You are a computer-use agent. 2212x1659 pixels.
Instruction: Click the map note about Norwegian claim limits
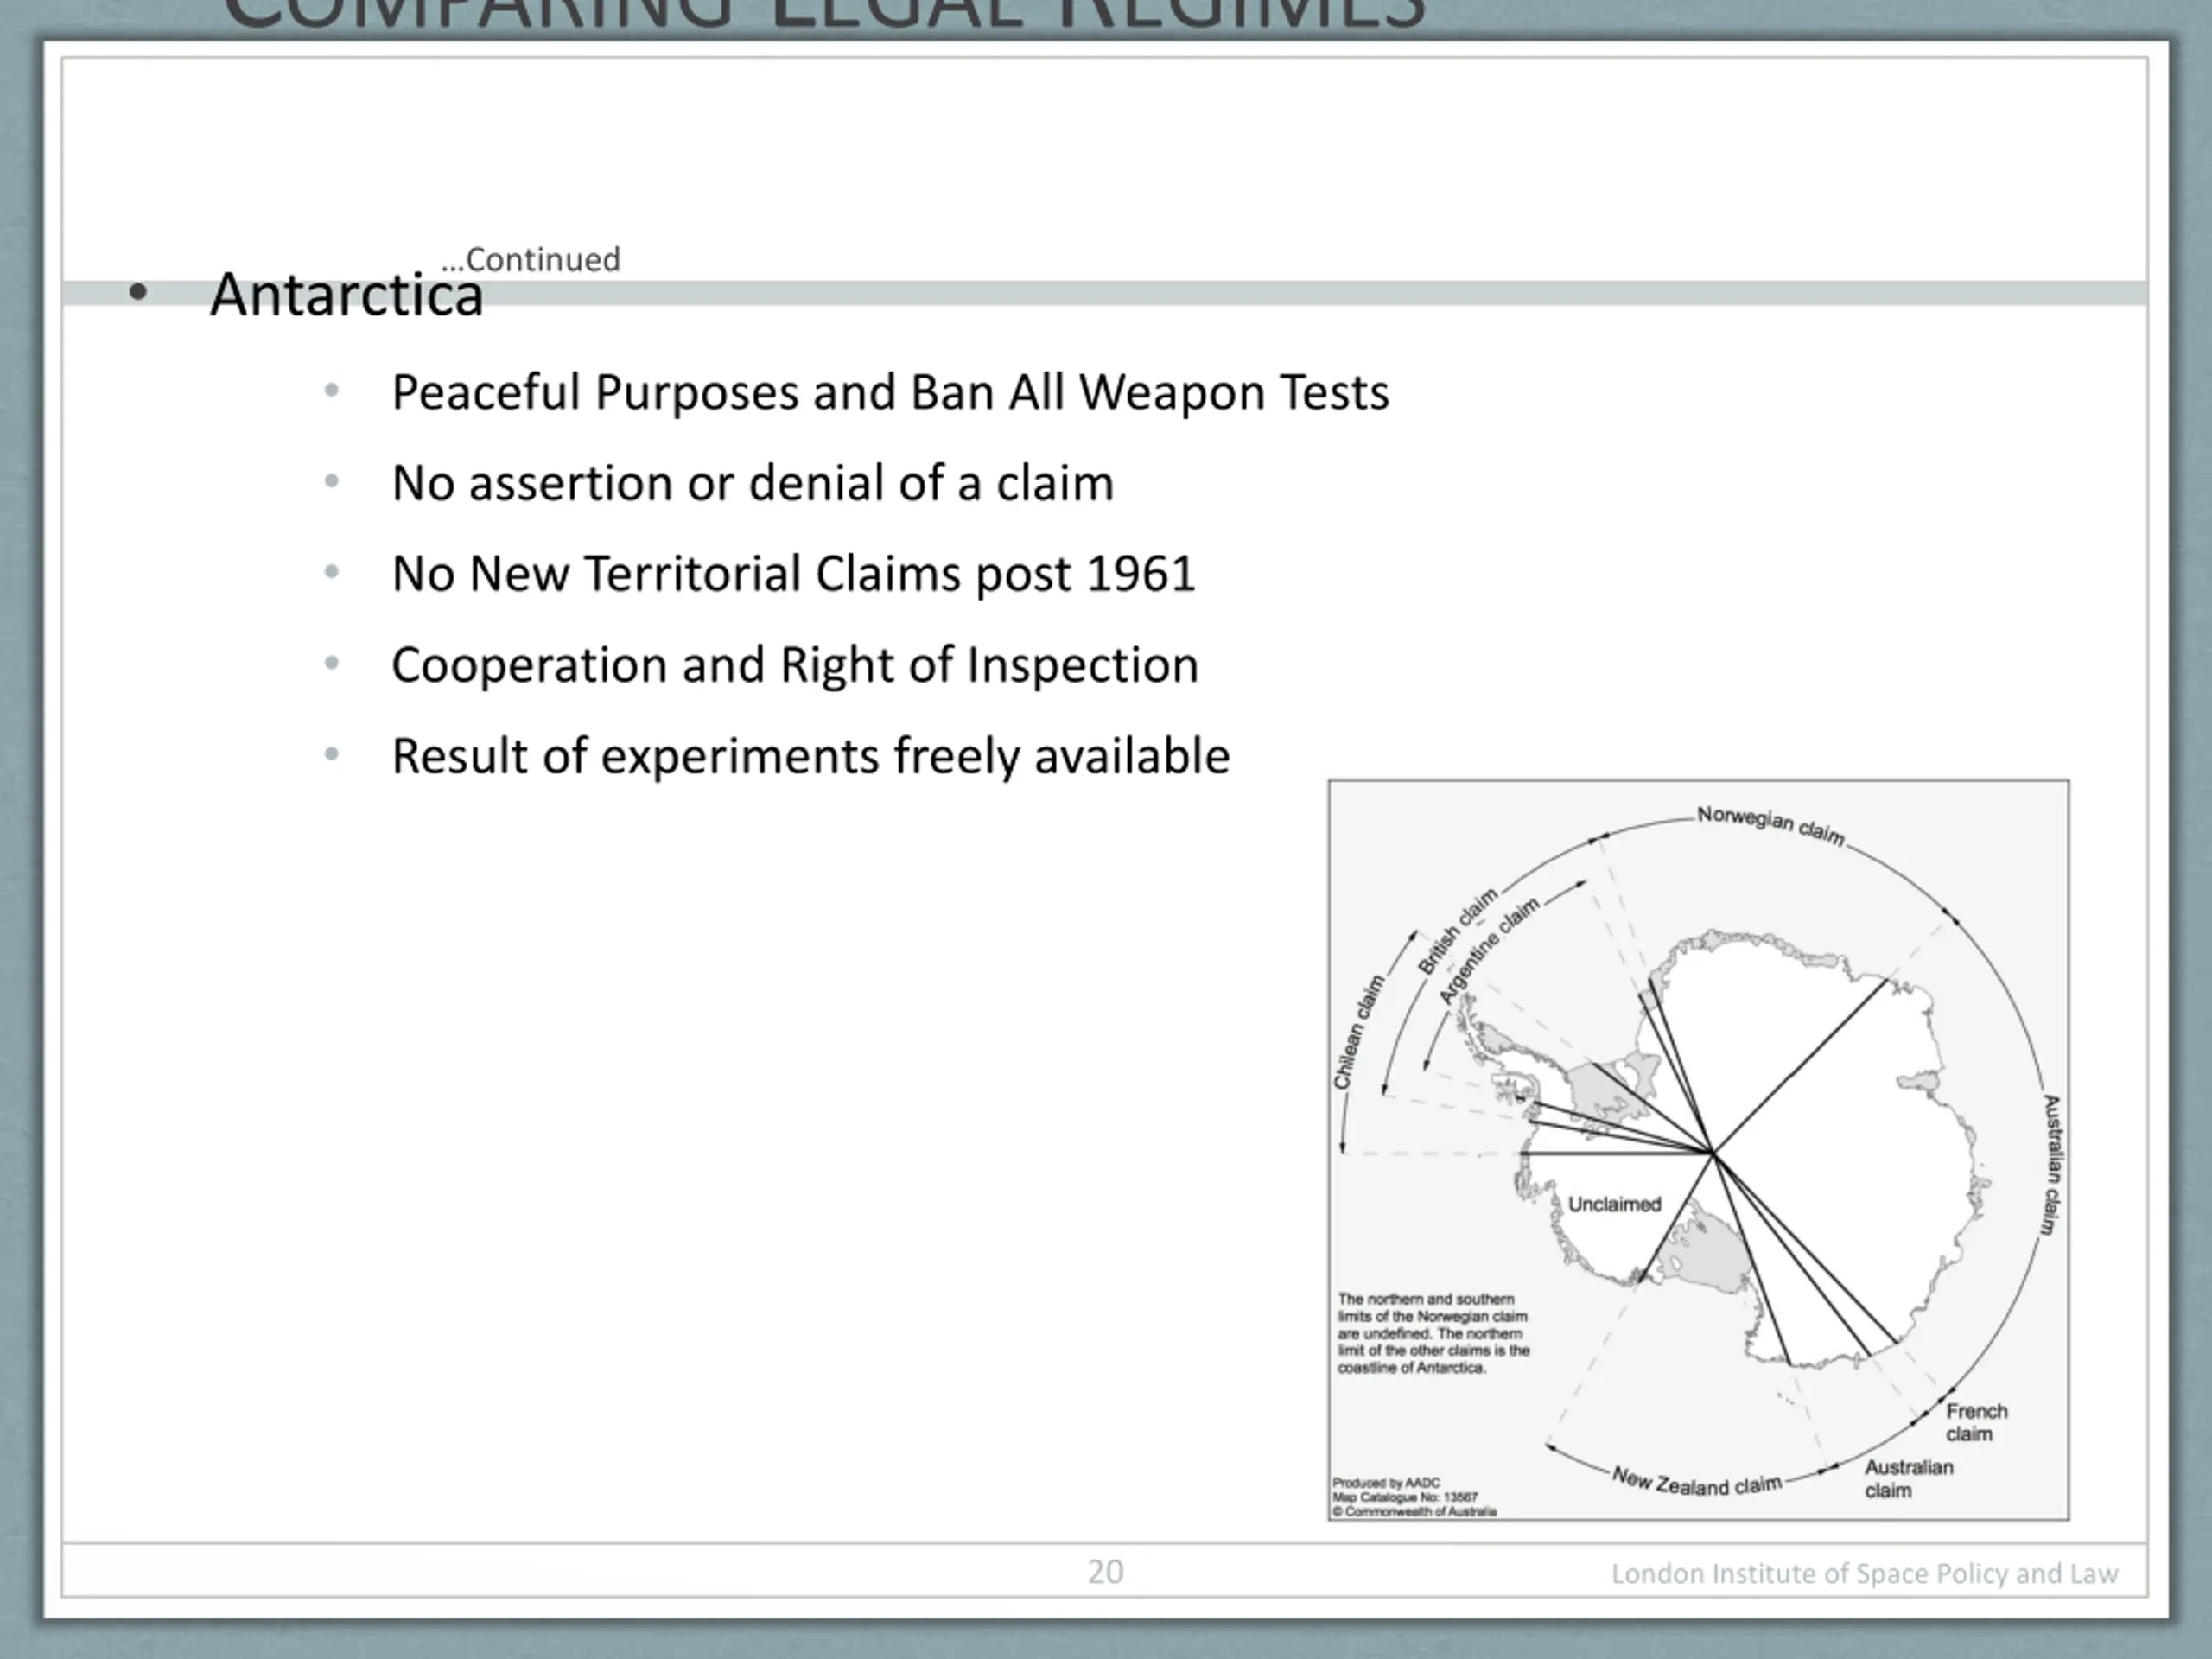click(x=1433, y=1333)
